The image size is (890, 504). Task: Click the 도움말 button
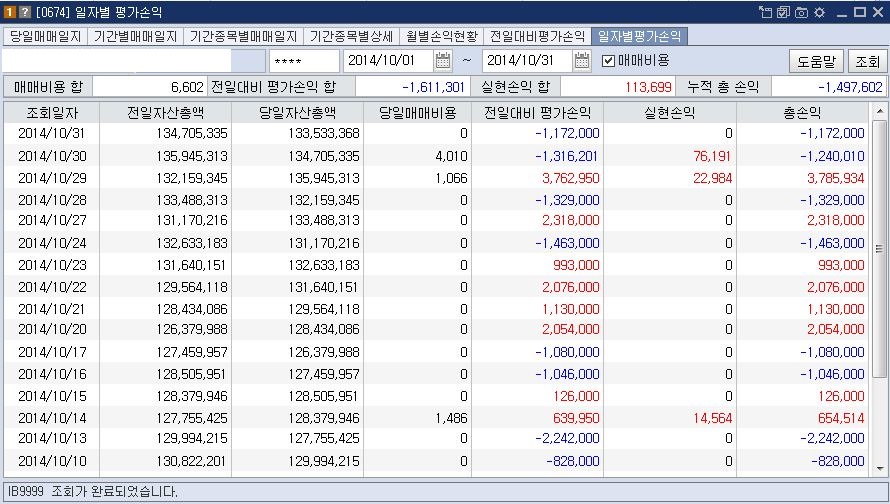tap(816, 61)
